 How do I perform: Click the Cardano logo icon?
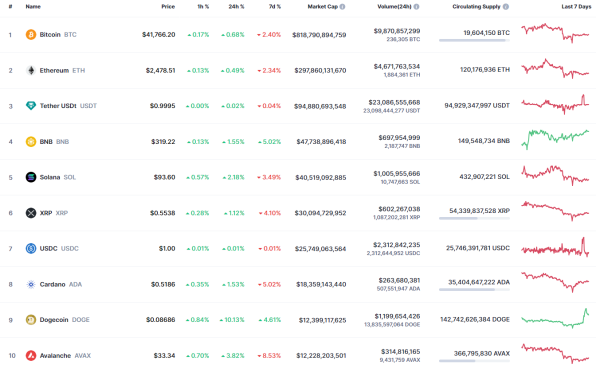tap(31, 284)
